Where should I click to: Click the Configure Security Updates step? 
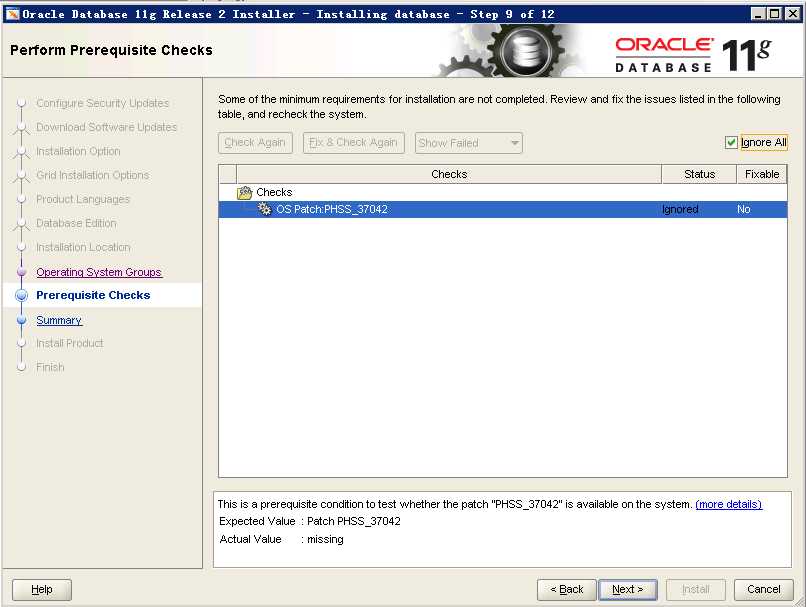click(x=102, y=103)
